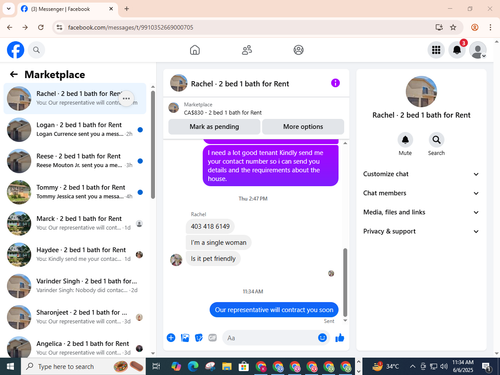
Task: Open the tab search dropdown arrow
Action: pos(9,9)
